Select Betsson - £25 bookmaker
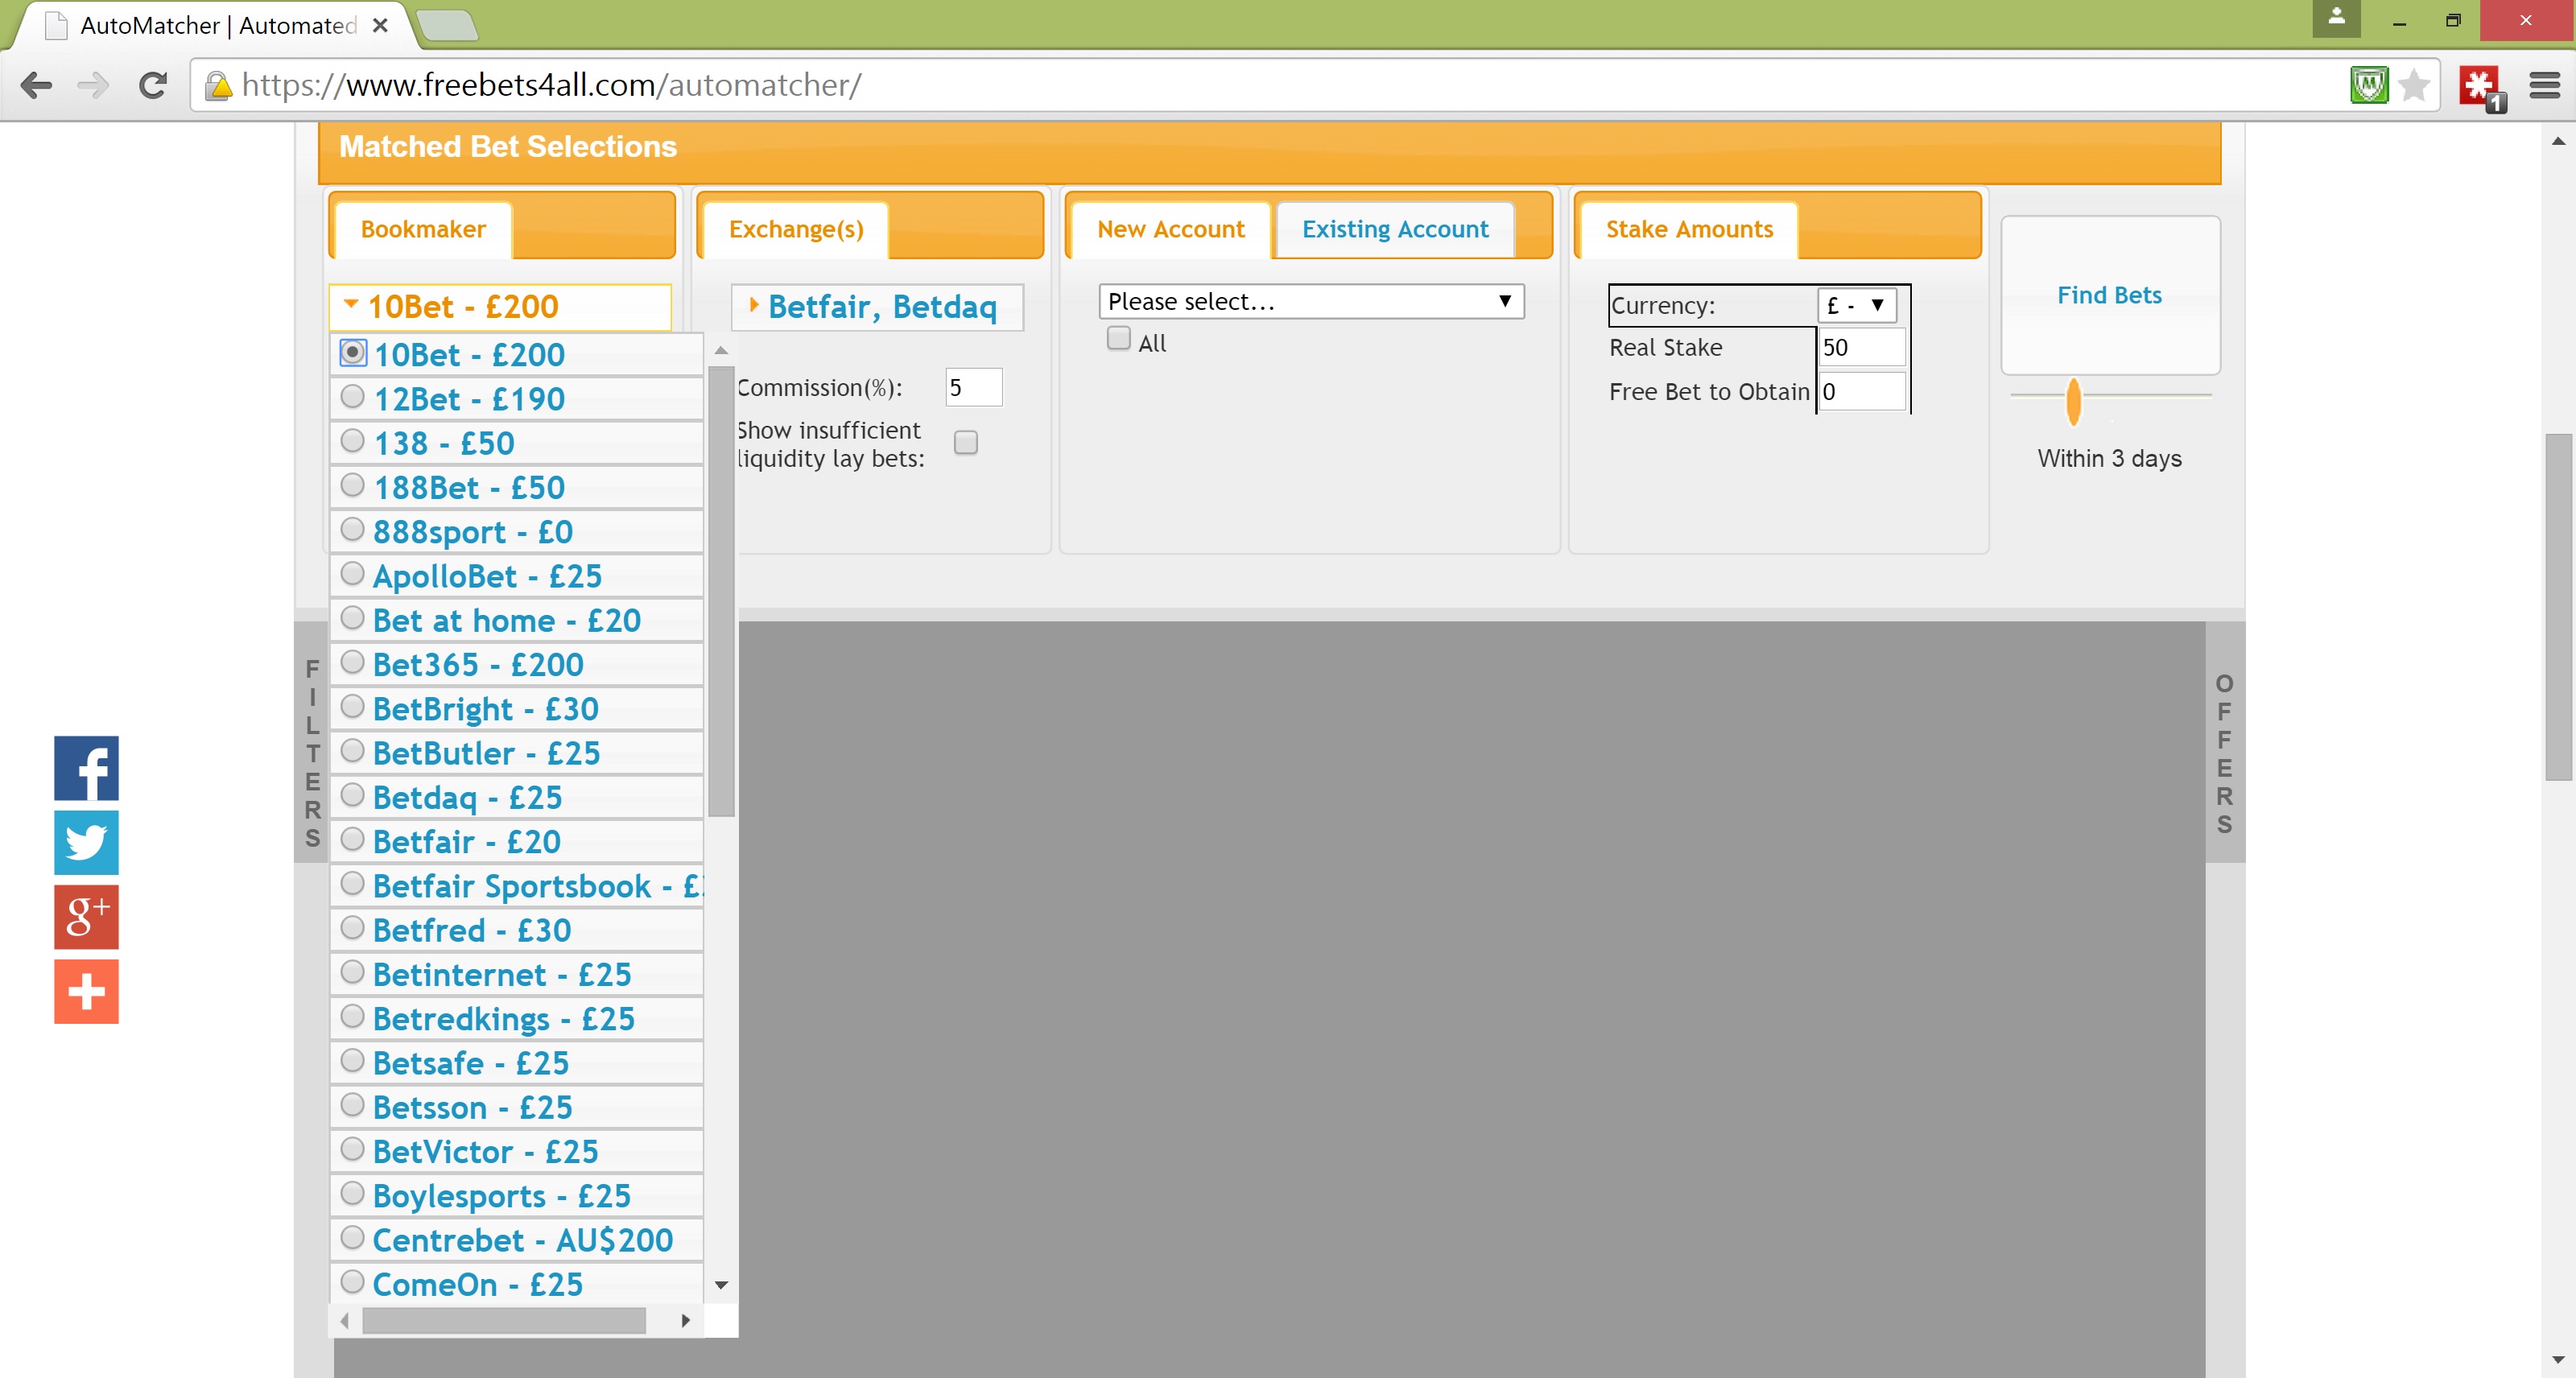2576x1378 pixels. coord(516,1107)
